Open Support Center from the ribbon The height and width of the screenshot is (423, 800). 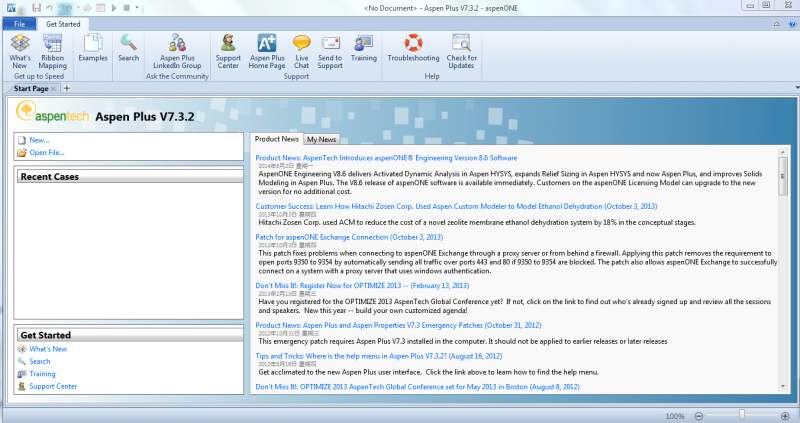pyautogui.click(x=228, y=51)
